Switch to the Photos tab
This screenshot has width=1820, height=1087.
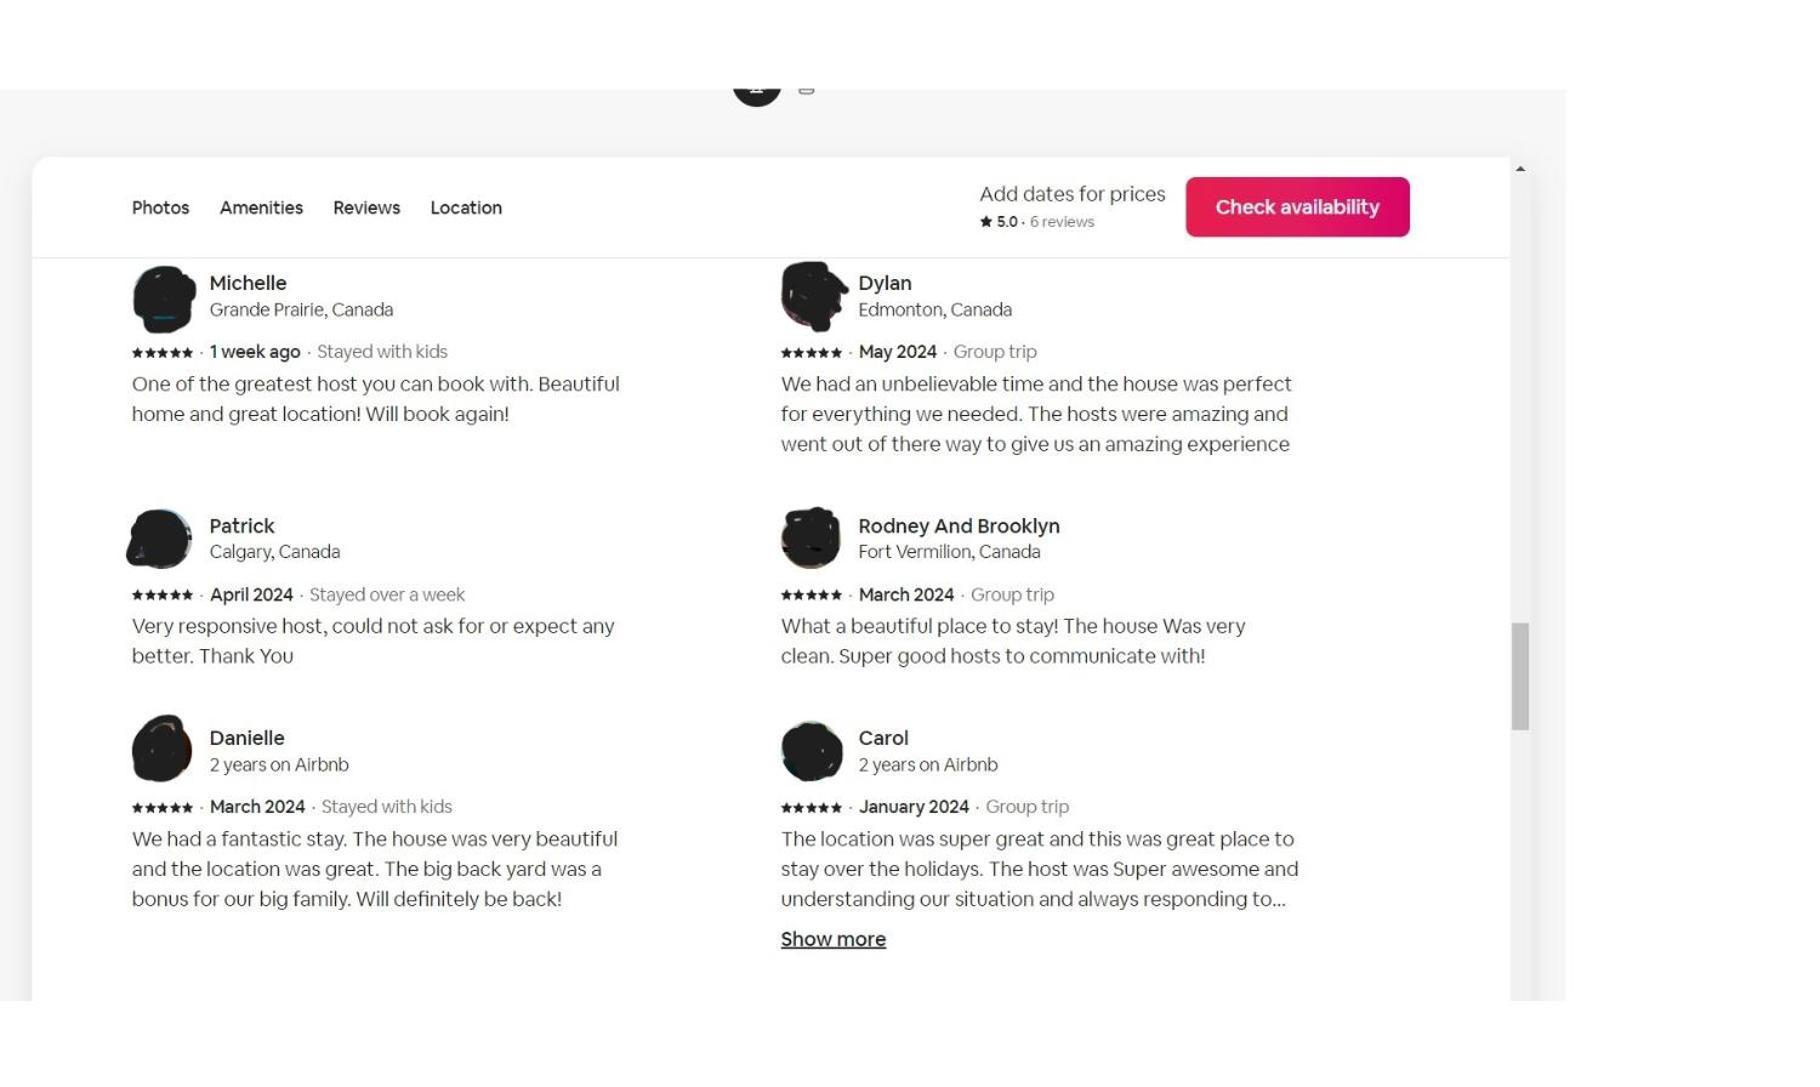coord(161,208)
